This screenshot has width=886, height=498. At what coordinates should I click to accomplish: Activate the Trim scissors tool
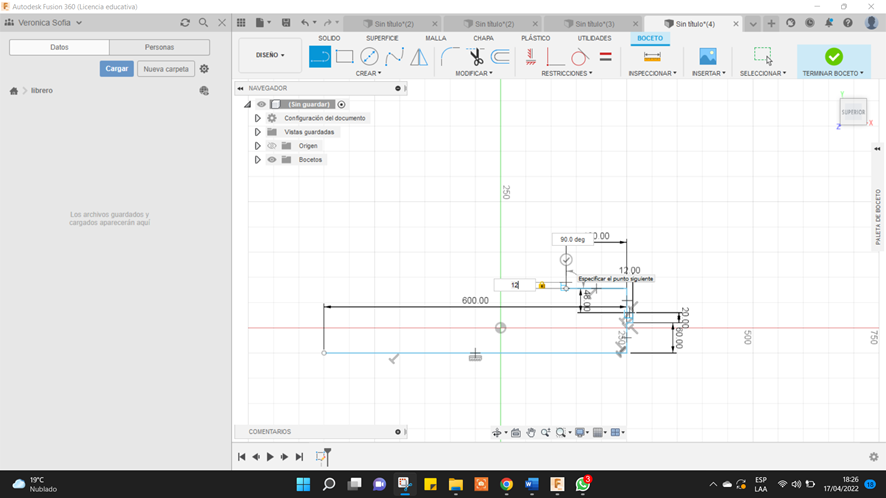pos(476,57)
